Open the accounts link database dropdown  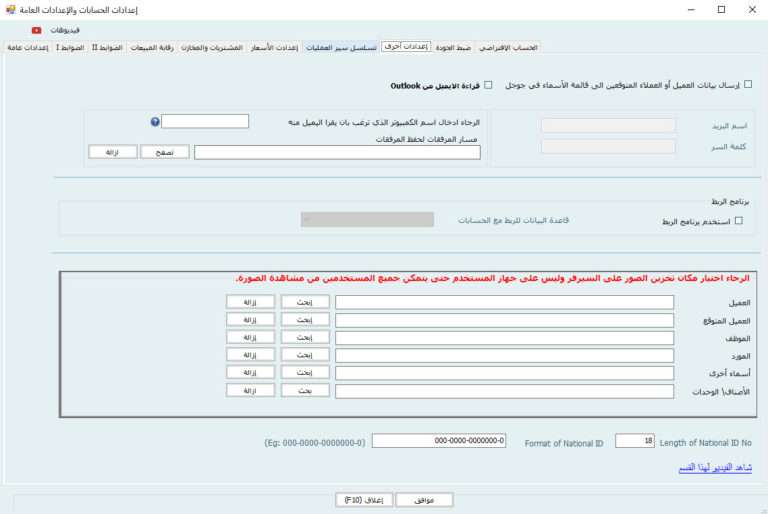[x=367, y=219]
